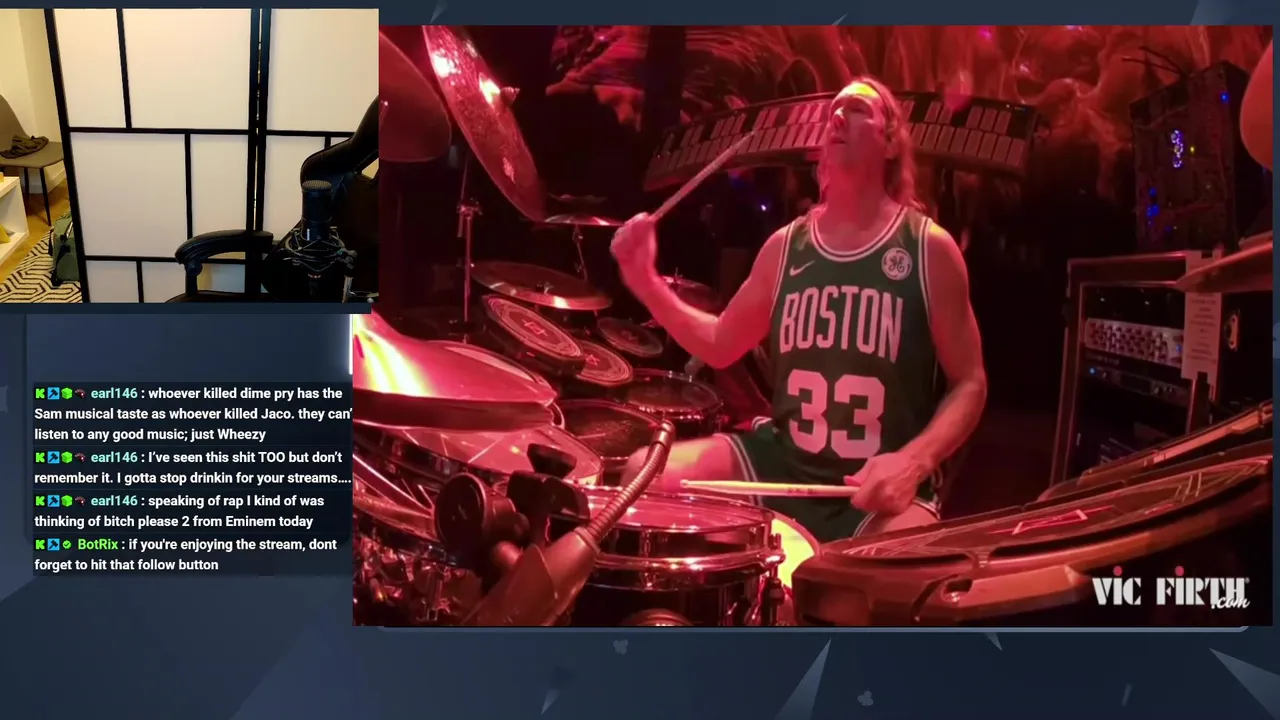
Task: Click blue hammer badge beside BotRix
Action: tap(53, 545)
